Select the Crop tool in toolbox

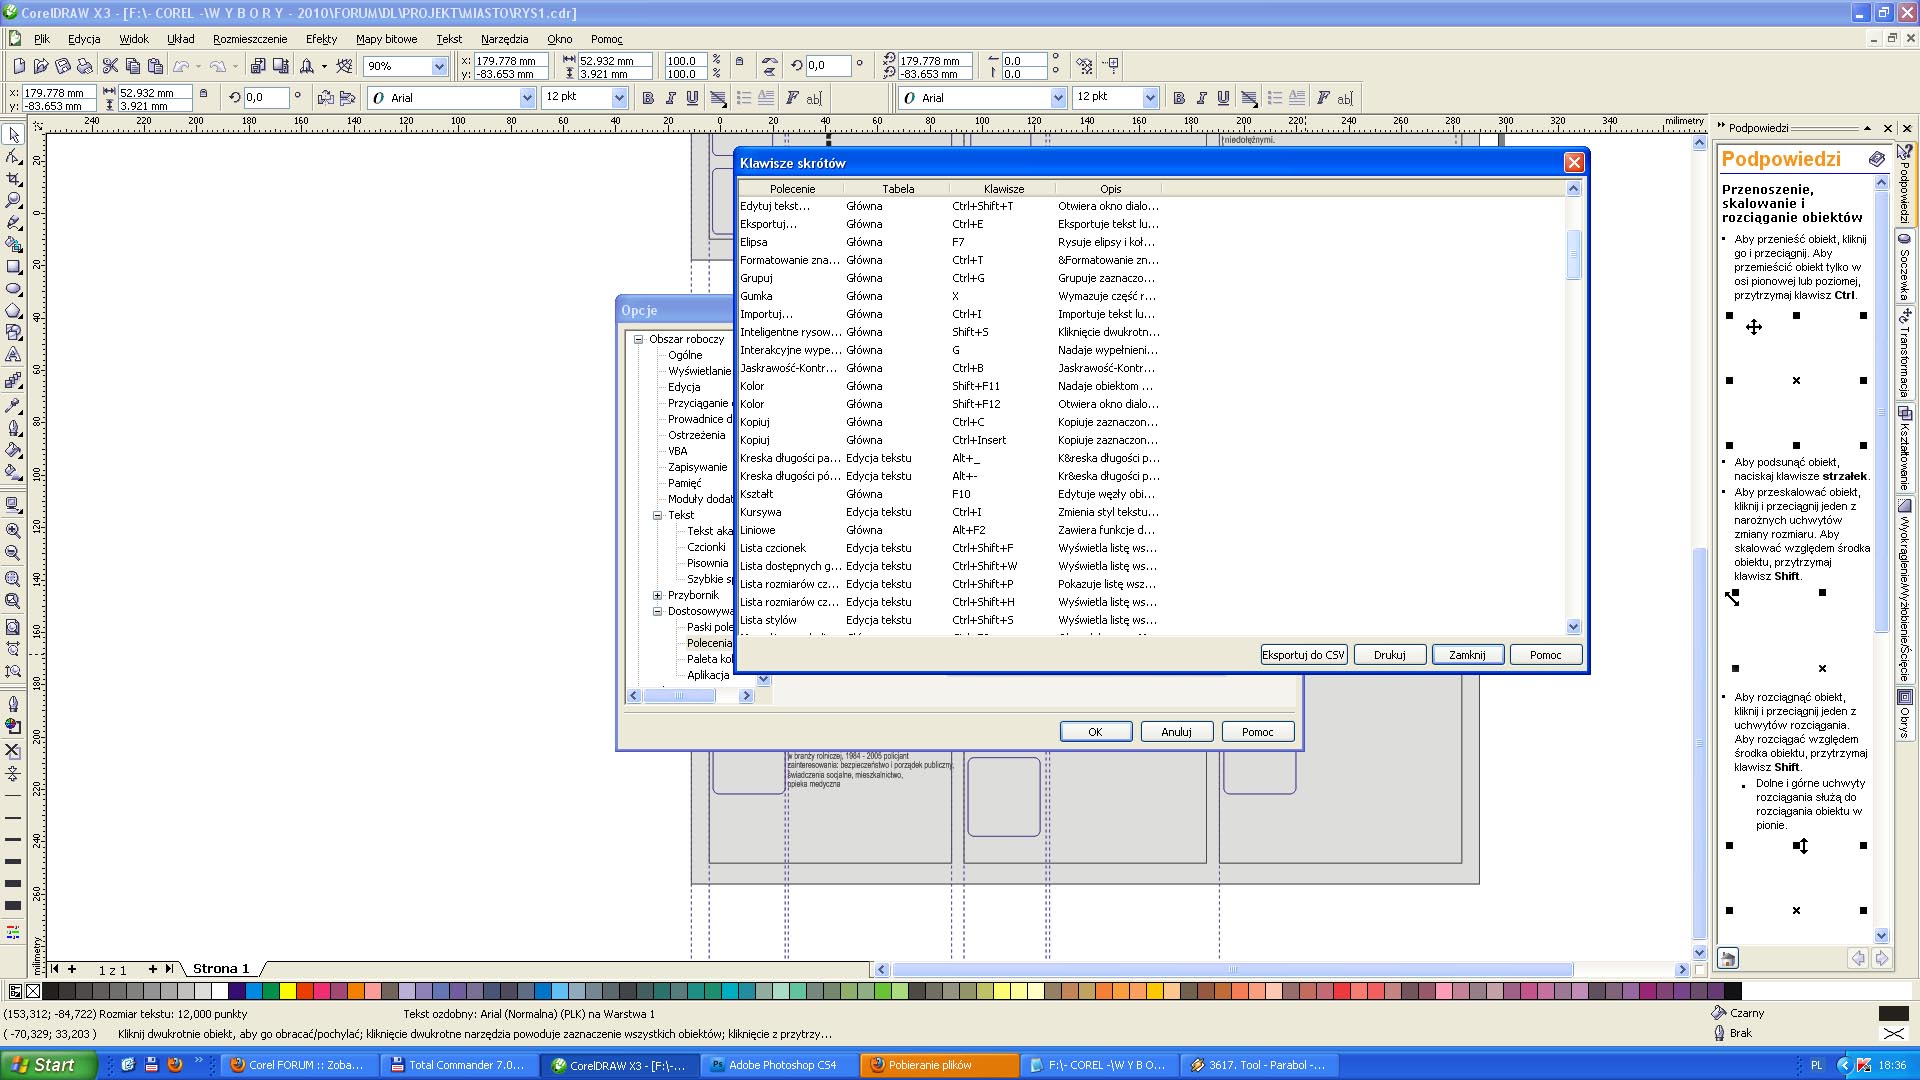tap(13, 179)
